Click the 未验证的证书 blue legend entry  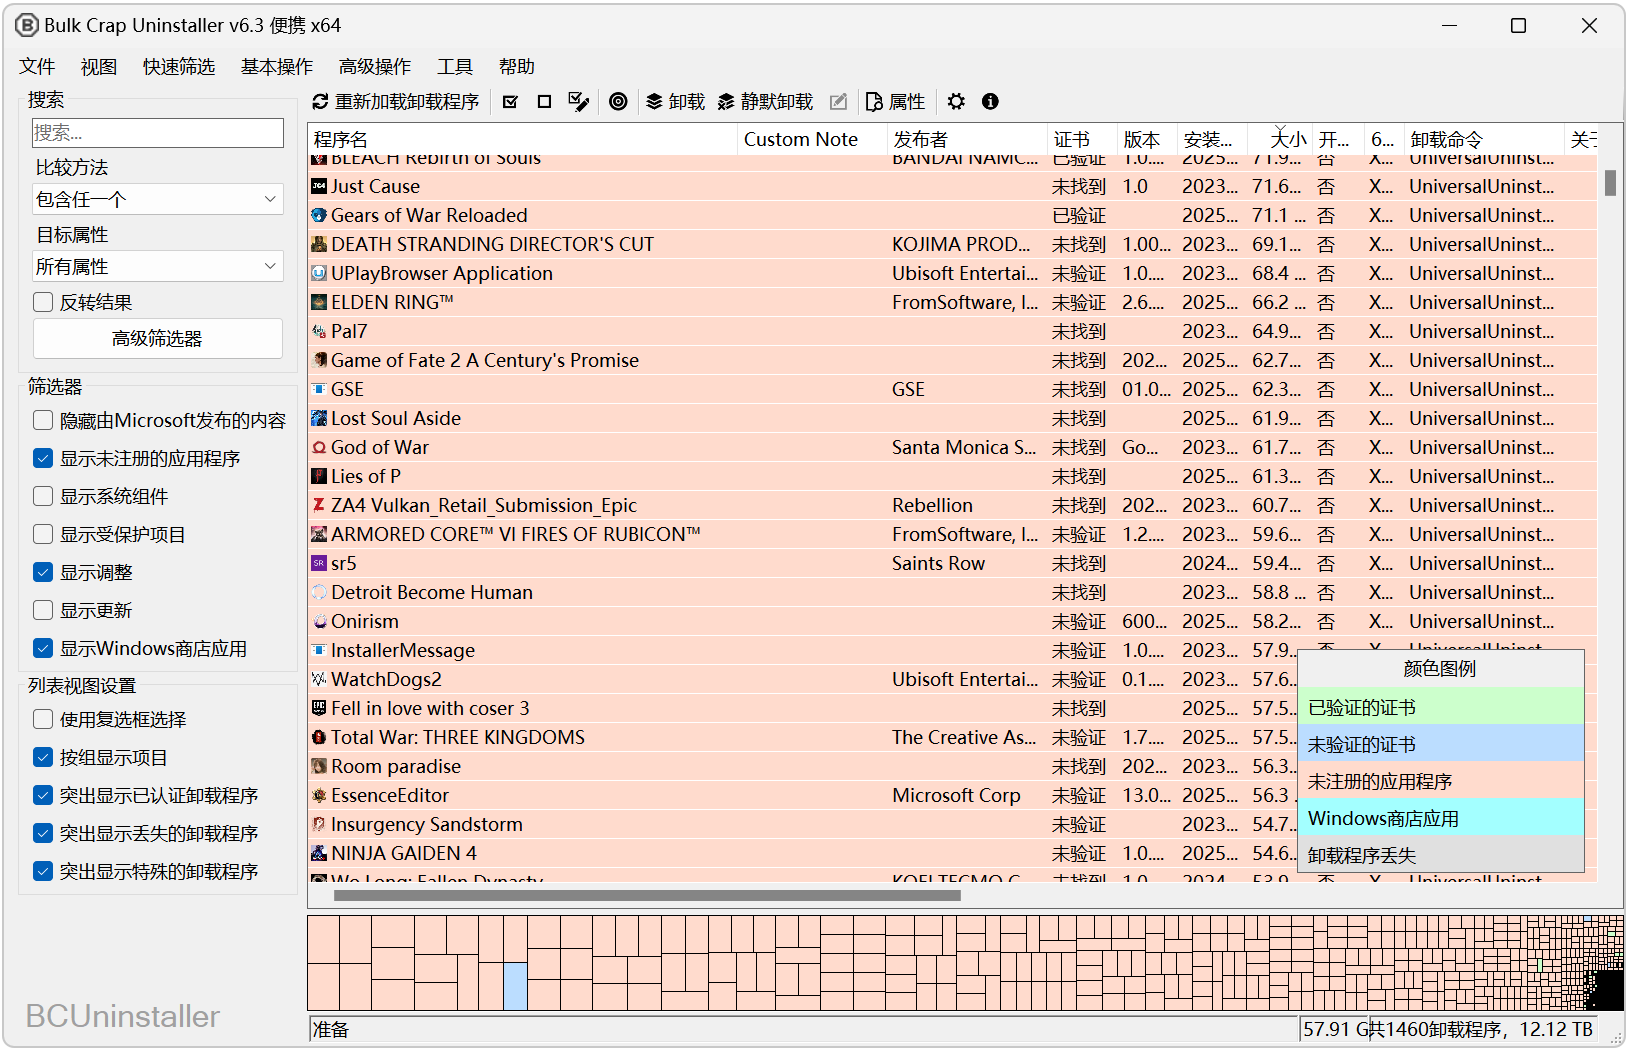pyautogui.click(x=1441, y=744)
